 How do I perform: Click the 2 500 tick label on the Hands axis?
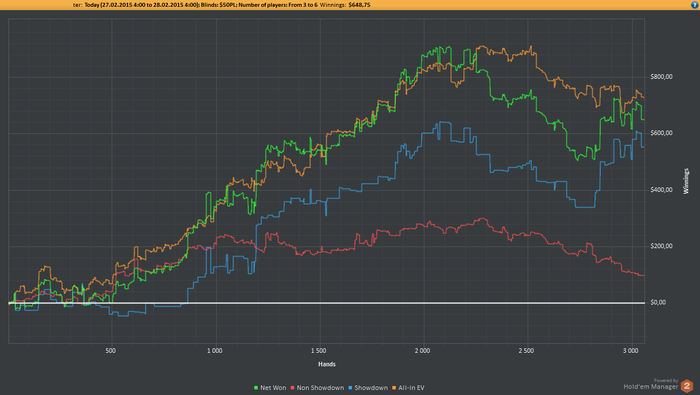(526, 351)
